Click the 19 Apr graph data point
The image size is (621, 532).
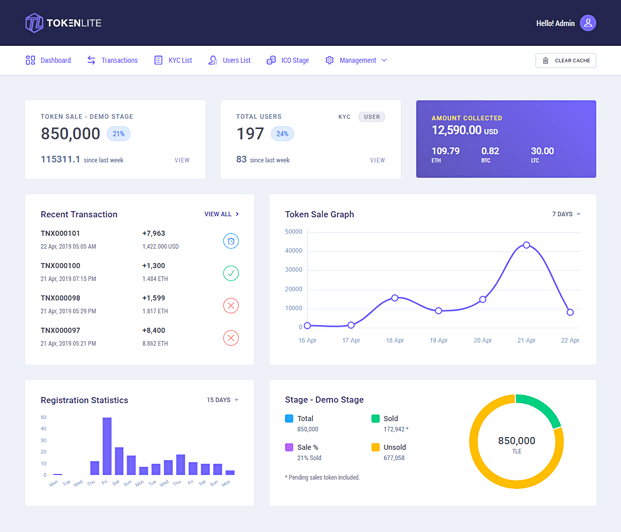tap(438, 311)
